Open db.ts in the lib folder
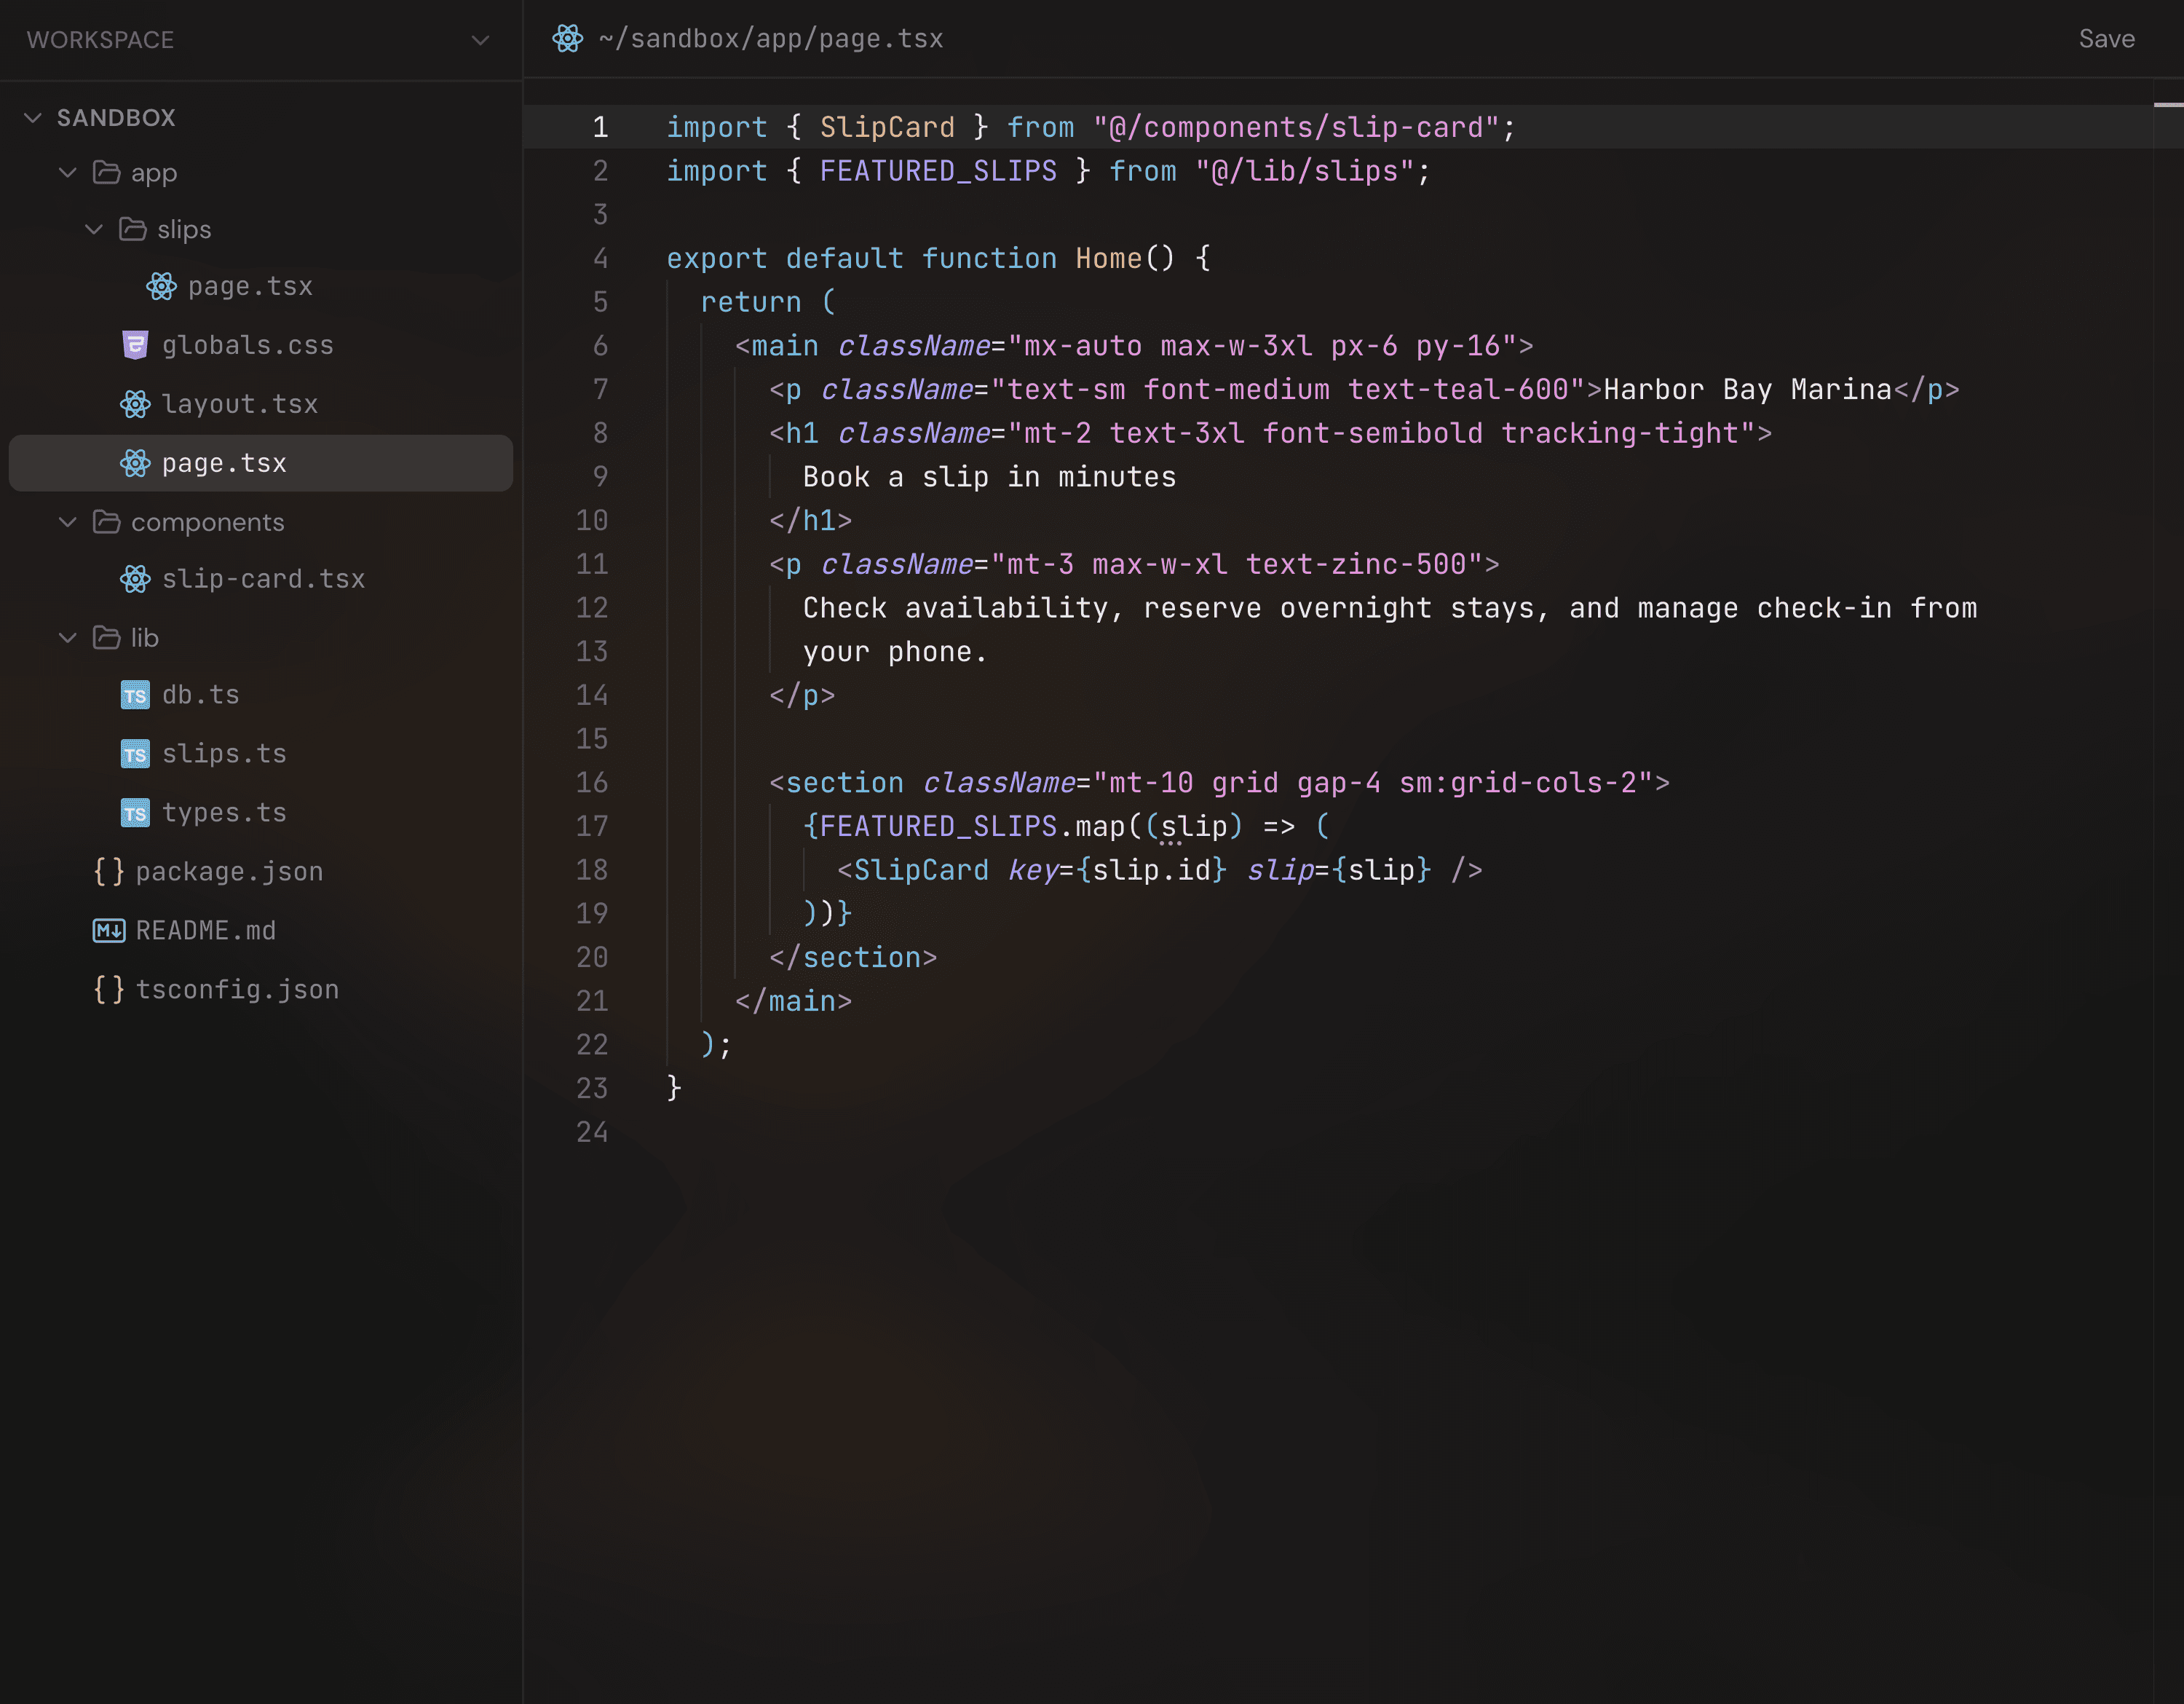 click(261, 695)
